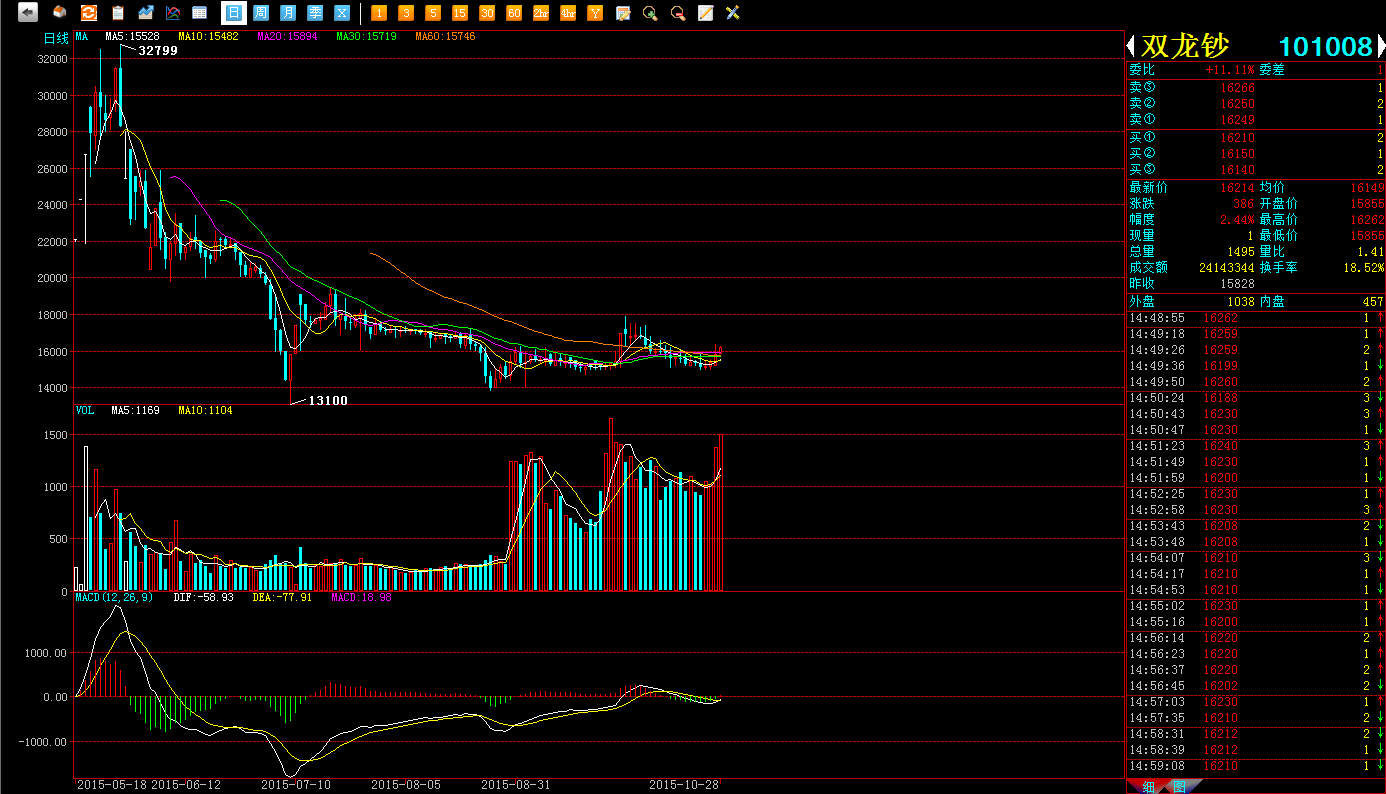Click the zoom in magnifier icon
The width and height of the screenshot is (1386, 794).
pyautogui.click(x=650, y=13)
